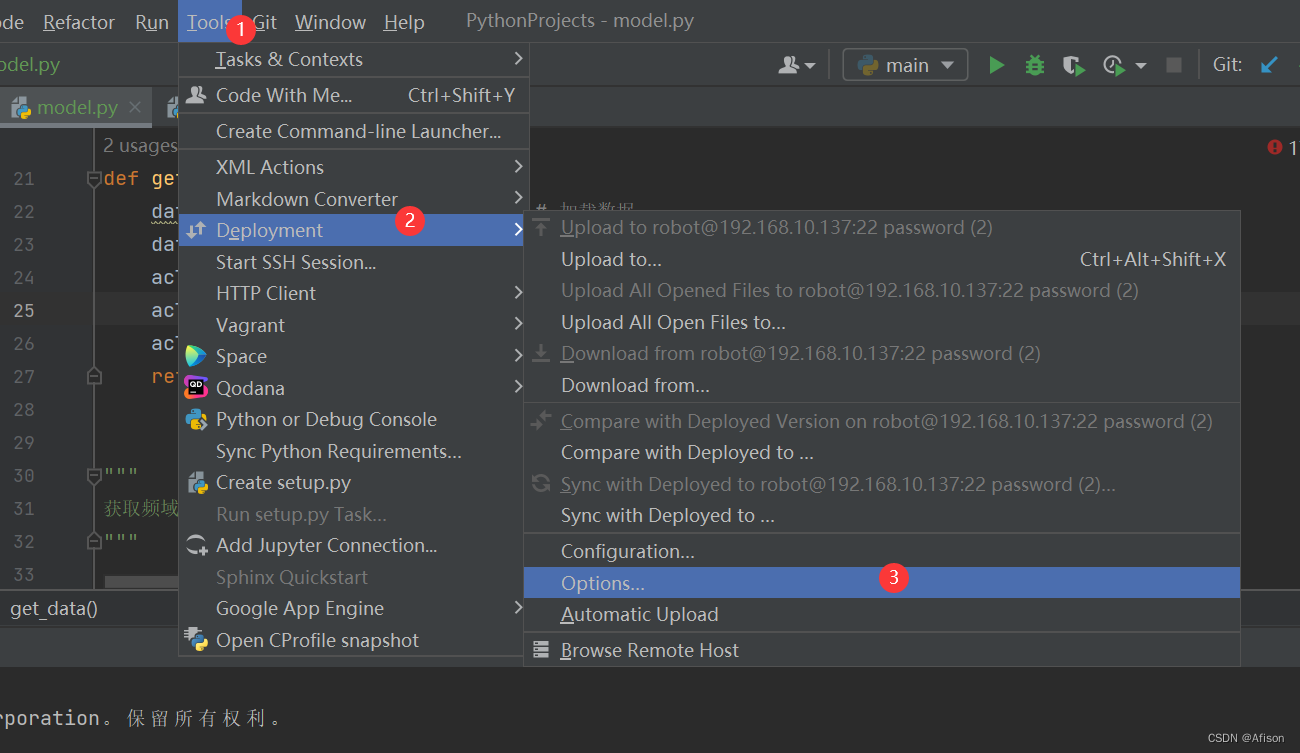Click Create setup.py icon
Image resolution: width=1300 pixels, height=753 pixels.
tap(196, 482)
